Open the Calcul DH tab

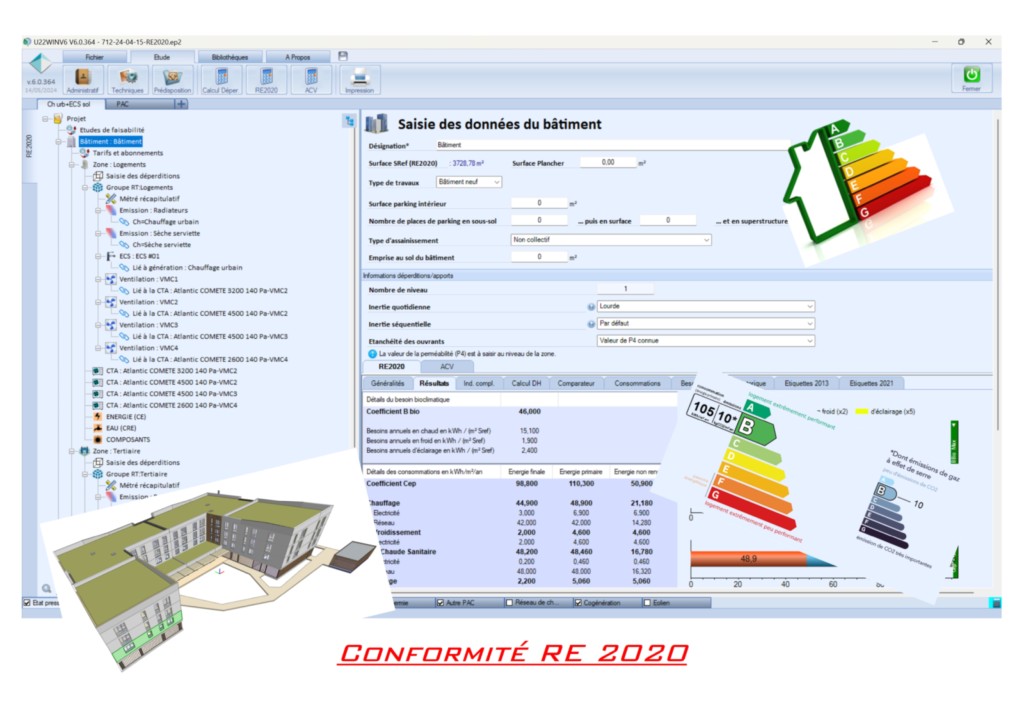(526, 383)
